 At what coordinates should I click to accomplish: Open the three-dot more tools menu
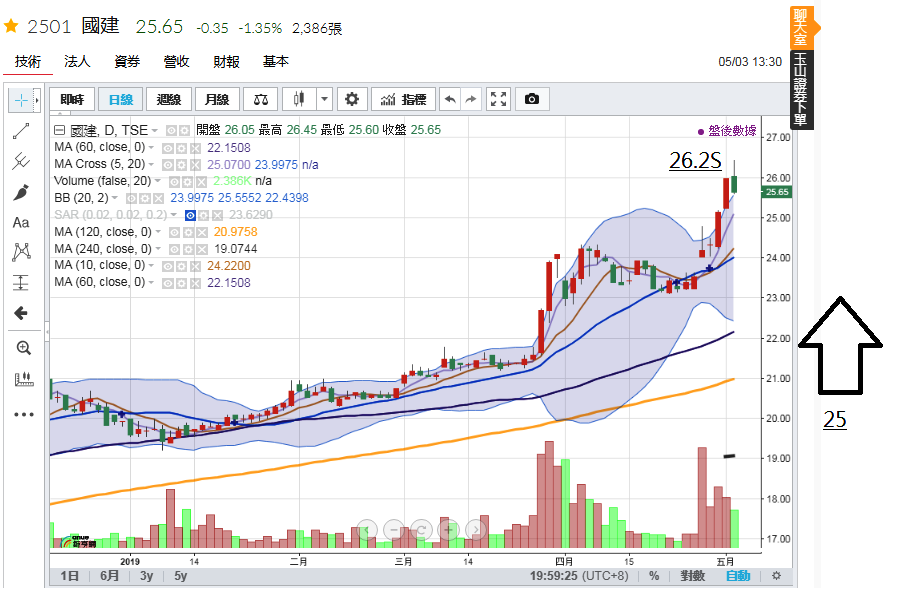coord(24,414)
